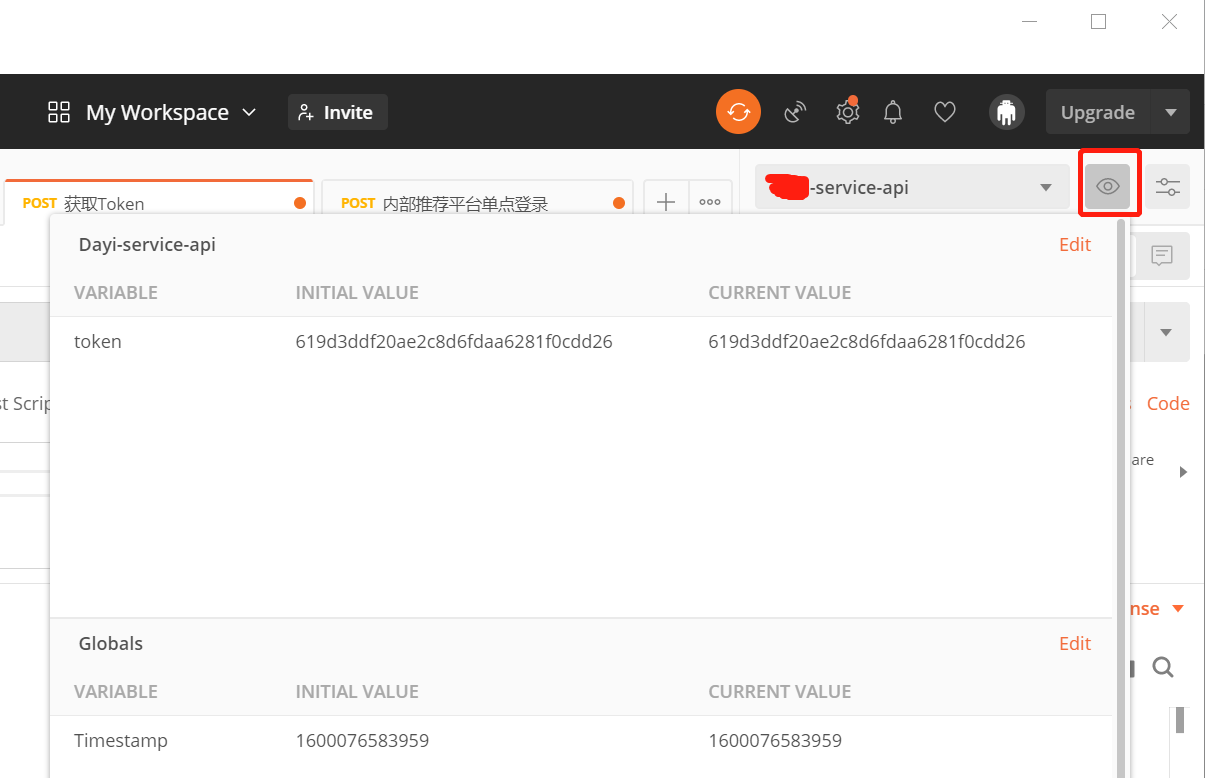Launch the Interceptor robot icon

[1006, 111]
